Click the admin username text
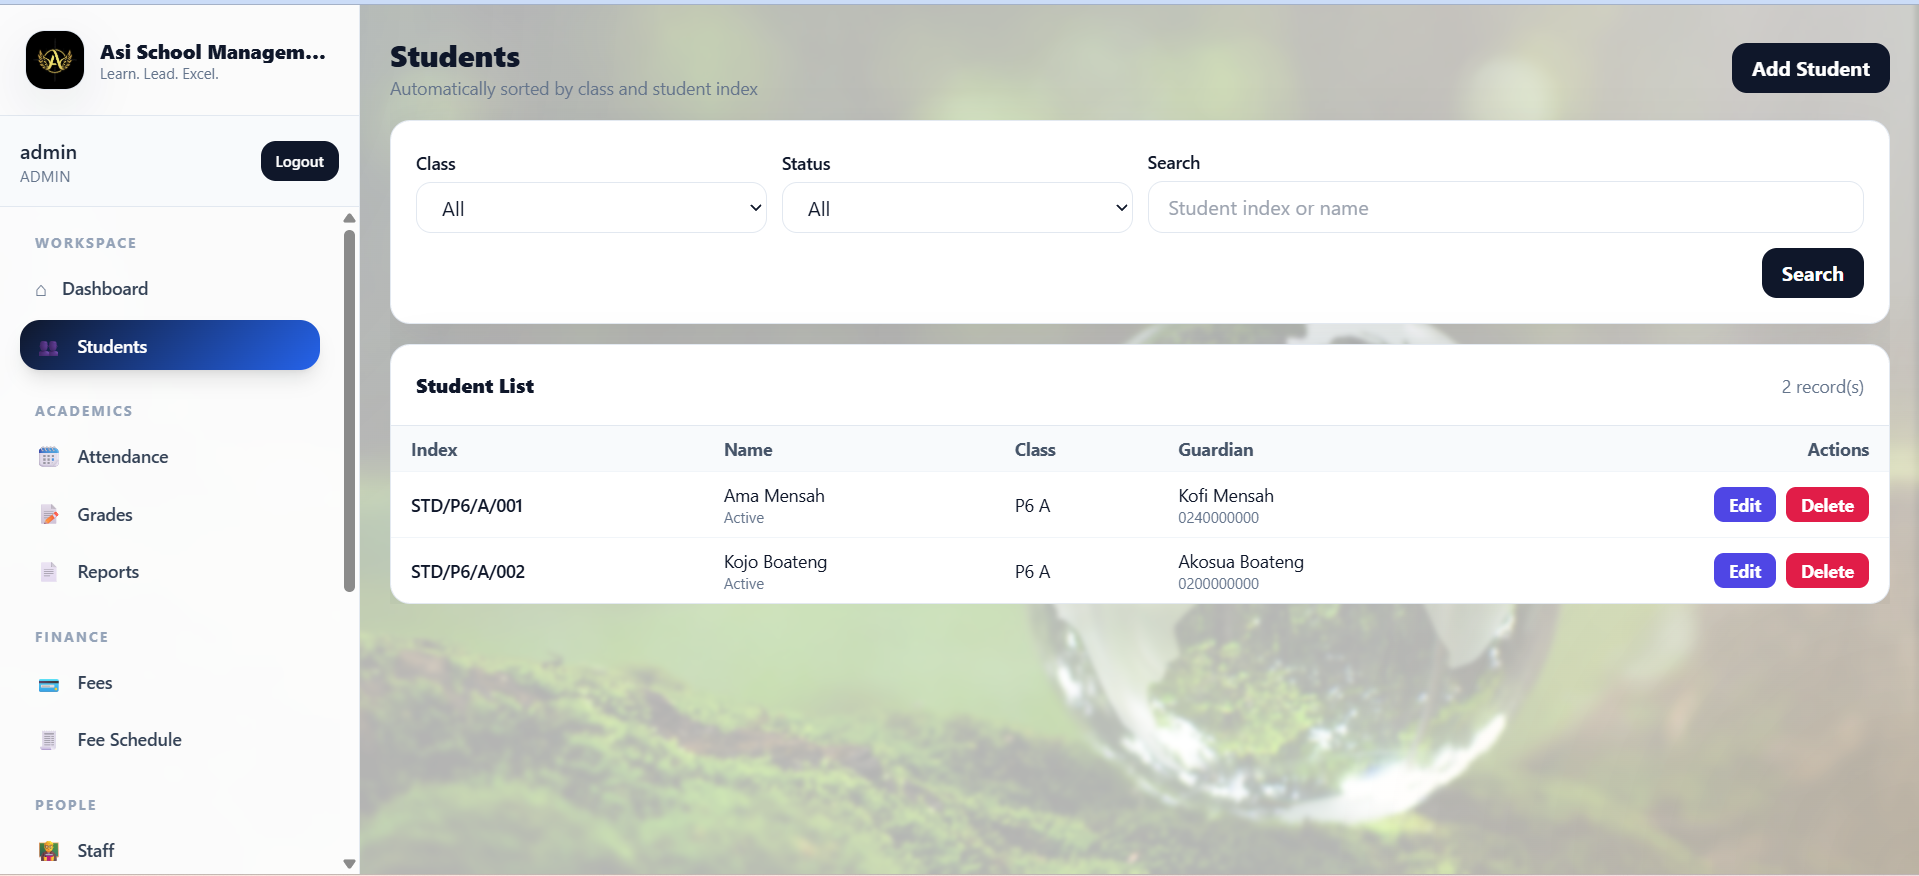 coord(48,152)
